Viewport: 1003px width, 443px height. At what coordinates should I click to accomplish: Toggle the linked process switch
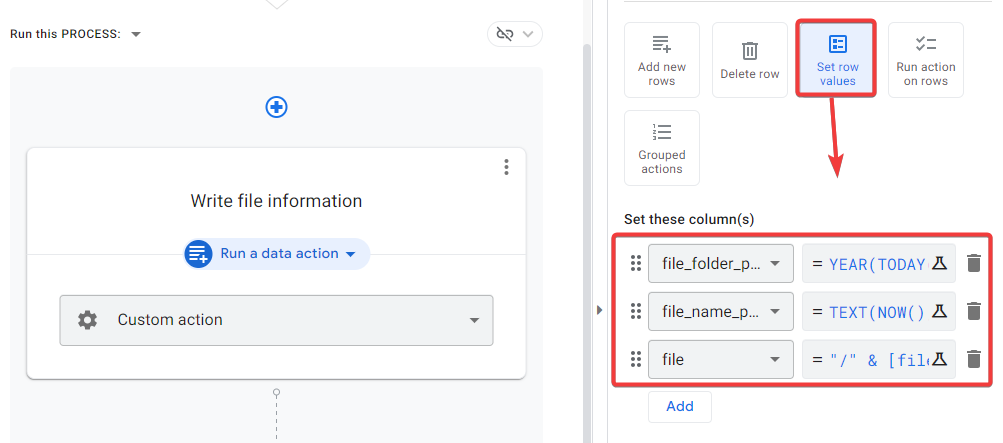coord(514,34)
